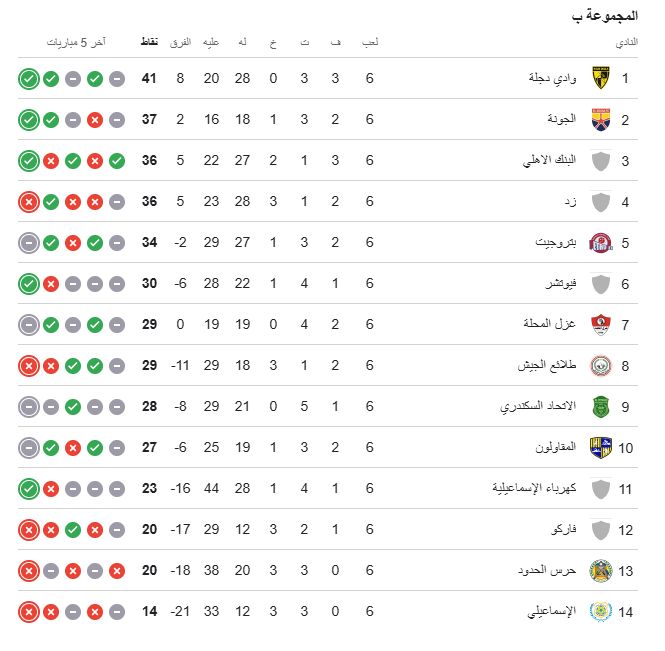Viewport: 665px width, 651px height.
Task: Click the outlined latest-match loss icon for الإسماعيلي
Action: (x=28, y=612)
